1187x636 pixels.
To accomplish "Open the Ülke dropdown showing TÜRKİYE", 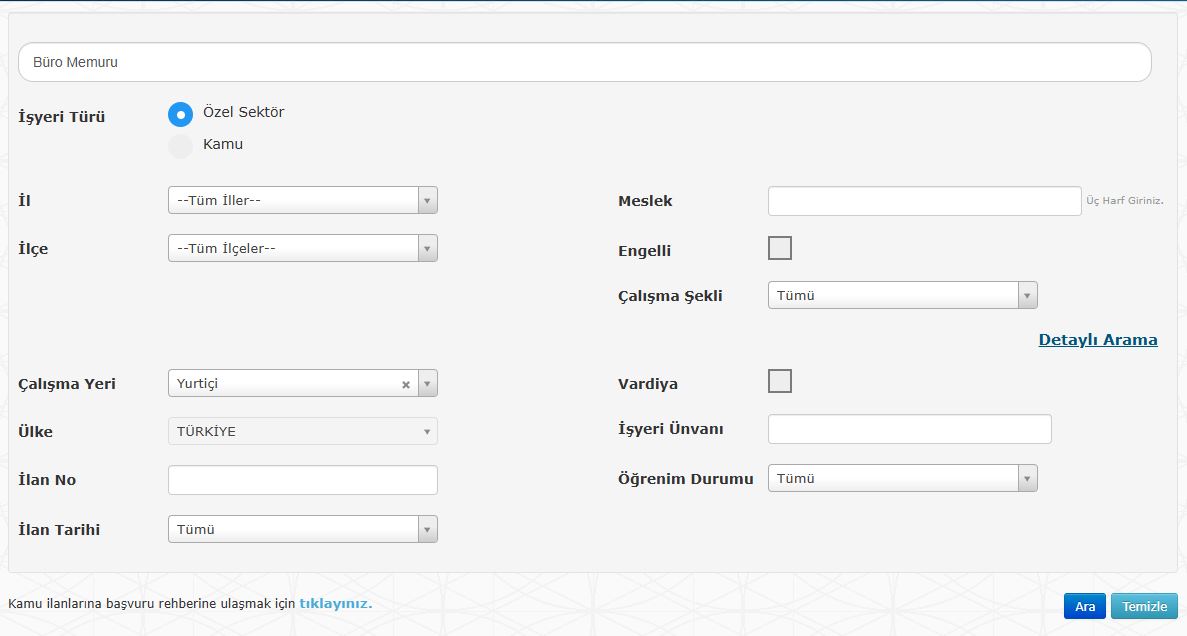I will point(302,432).
